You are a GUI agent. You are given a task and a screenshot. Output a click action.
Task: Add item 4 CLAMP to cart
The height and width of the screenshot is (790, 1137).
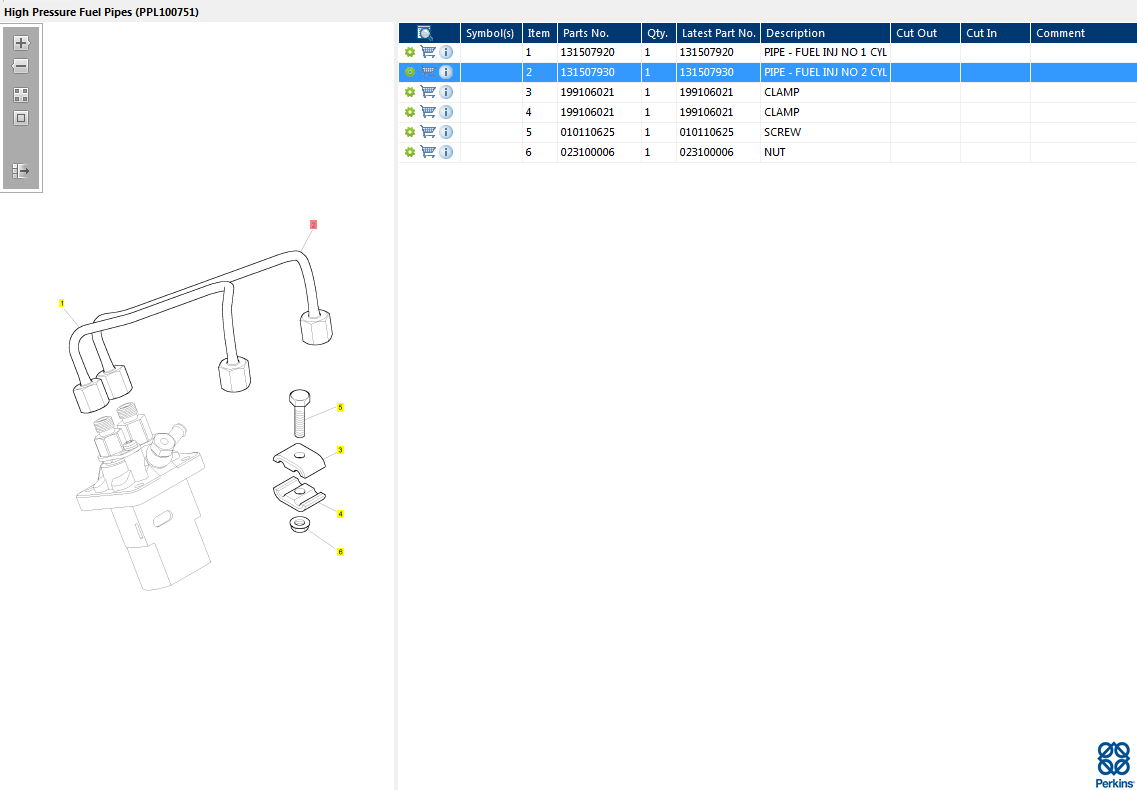point(428,112)
